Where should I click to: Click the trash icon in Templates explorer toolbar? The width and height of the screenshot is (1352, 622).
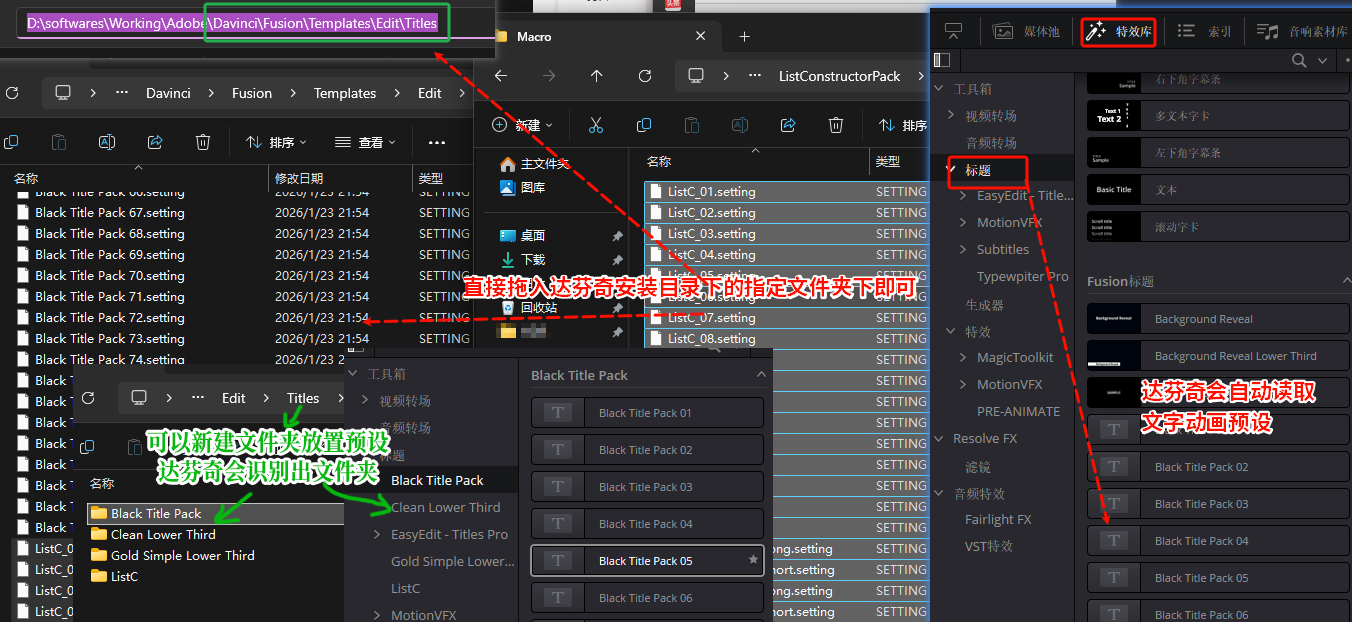point(203,142)
